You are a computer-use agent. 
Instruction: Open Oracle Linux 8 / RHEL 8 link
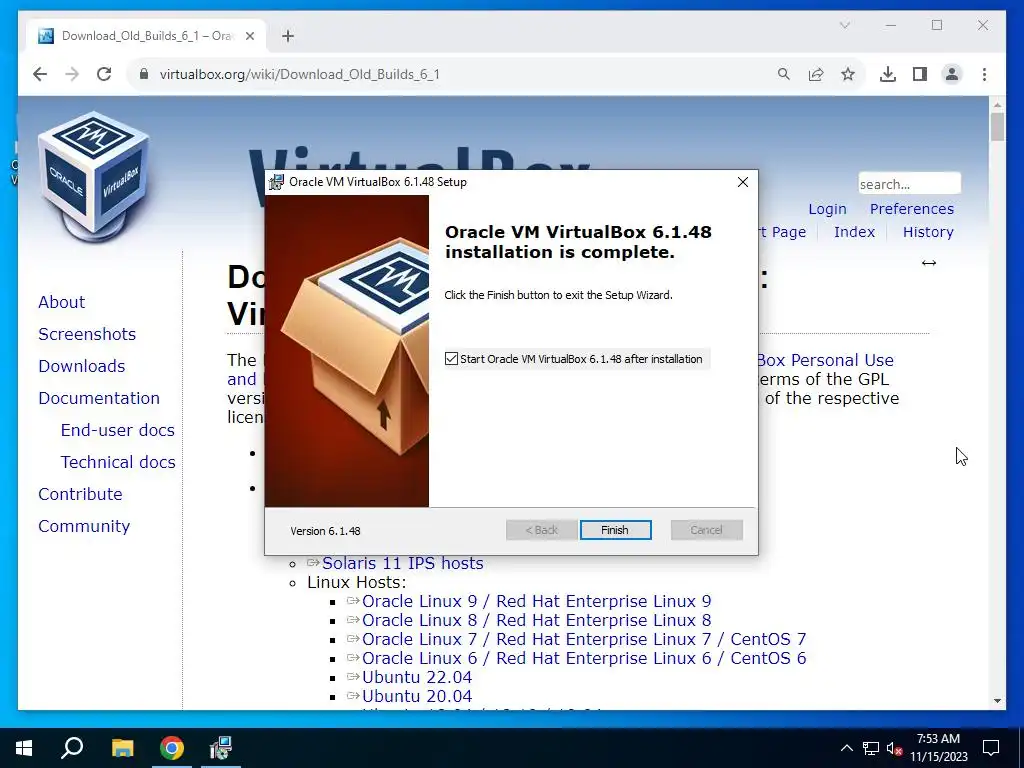[536, 620]
